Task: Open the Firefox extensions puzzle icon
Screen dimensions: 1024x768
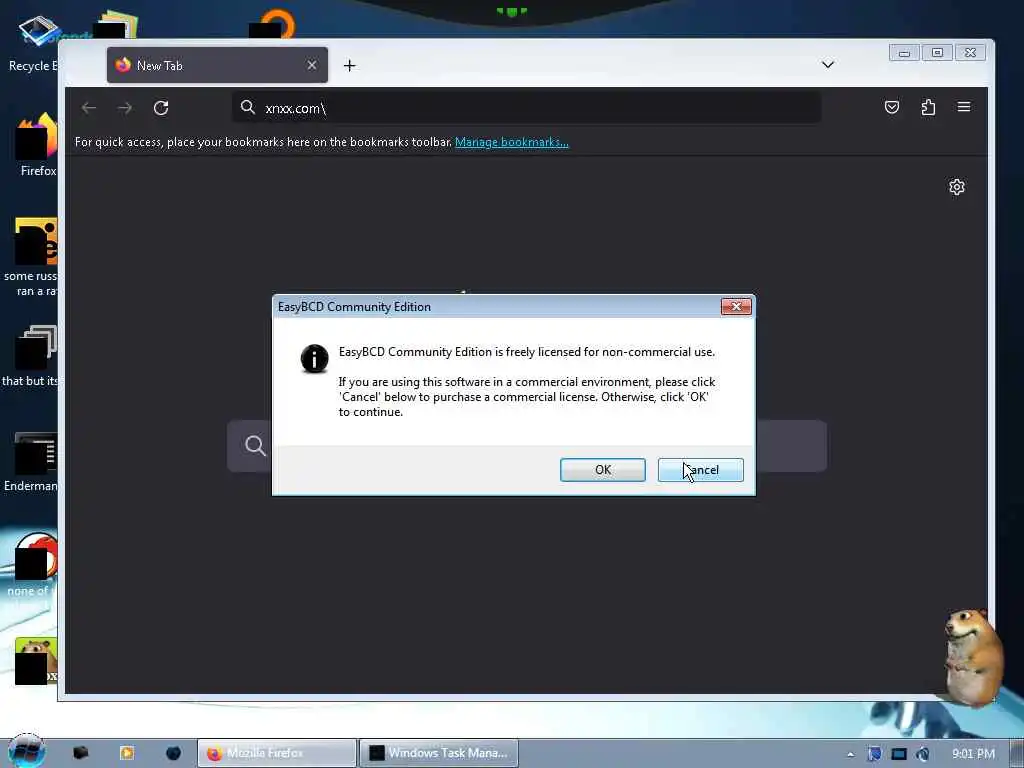Action: [x=928, y=107]
